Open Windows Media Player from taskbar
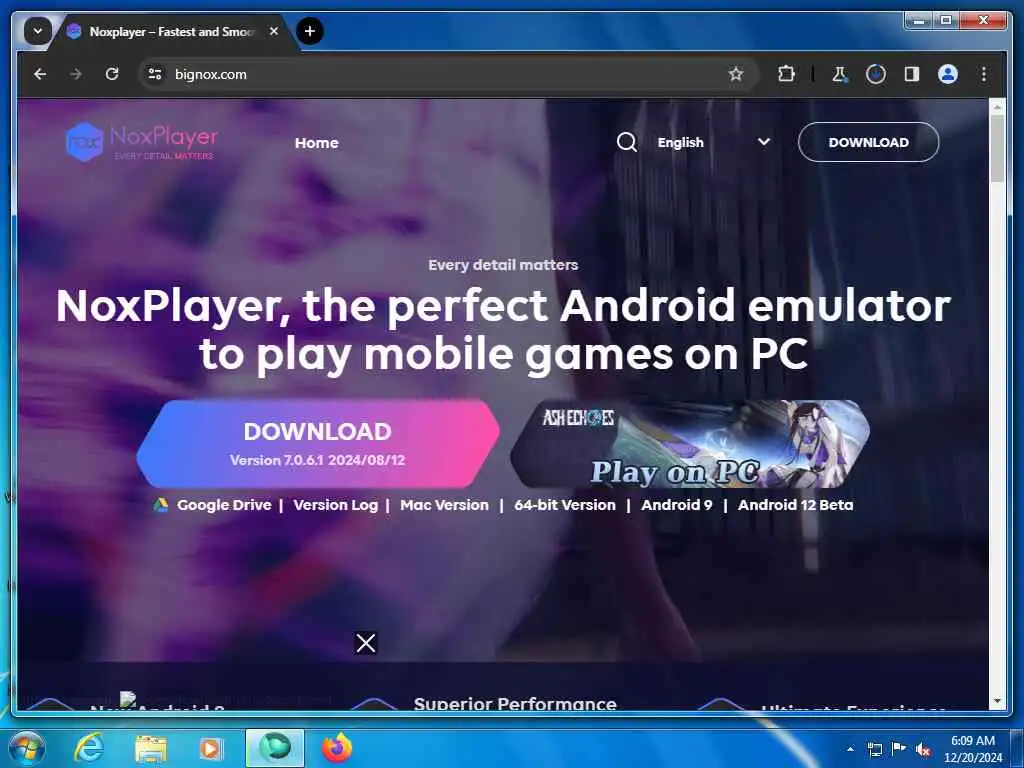 coord(211,748)
